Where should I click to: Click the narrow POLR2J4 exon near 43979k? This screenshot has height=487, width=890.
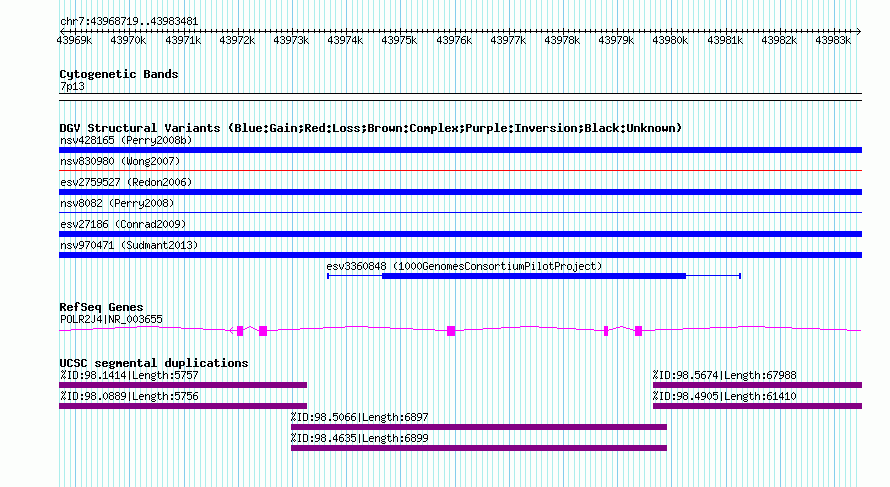point(606,331)
